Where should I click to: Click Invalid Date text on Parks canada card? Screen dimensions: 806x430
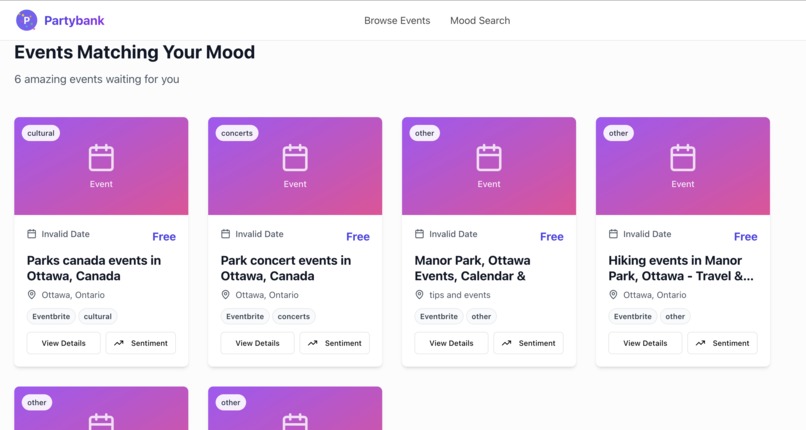tap(65, 234)
